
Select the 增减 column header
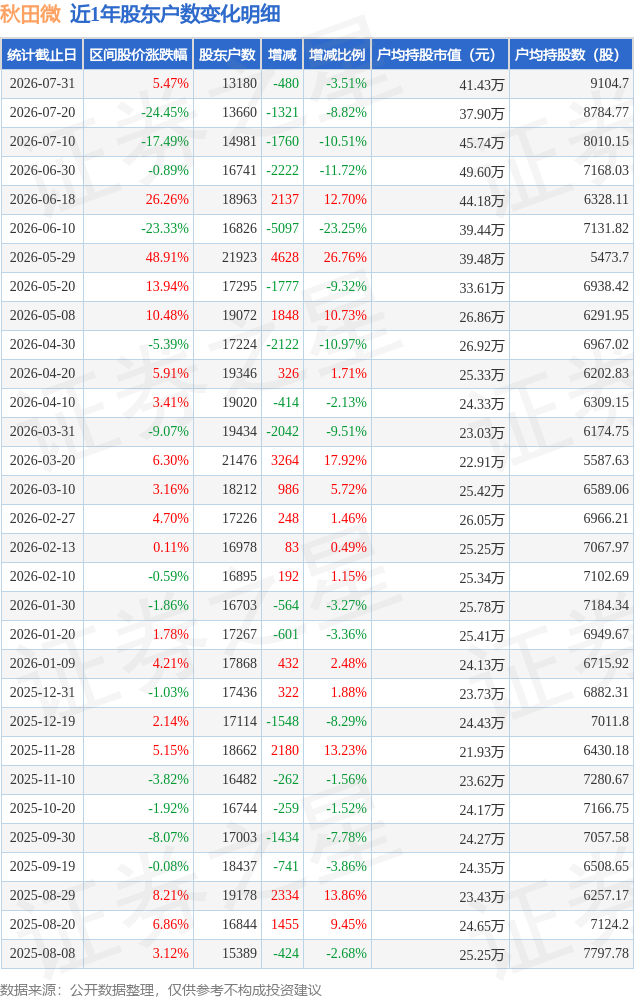[282, 55]
